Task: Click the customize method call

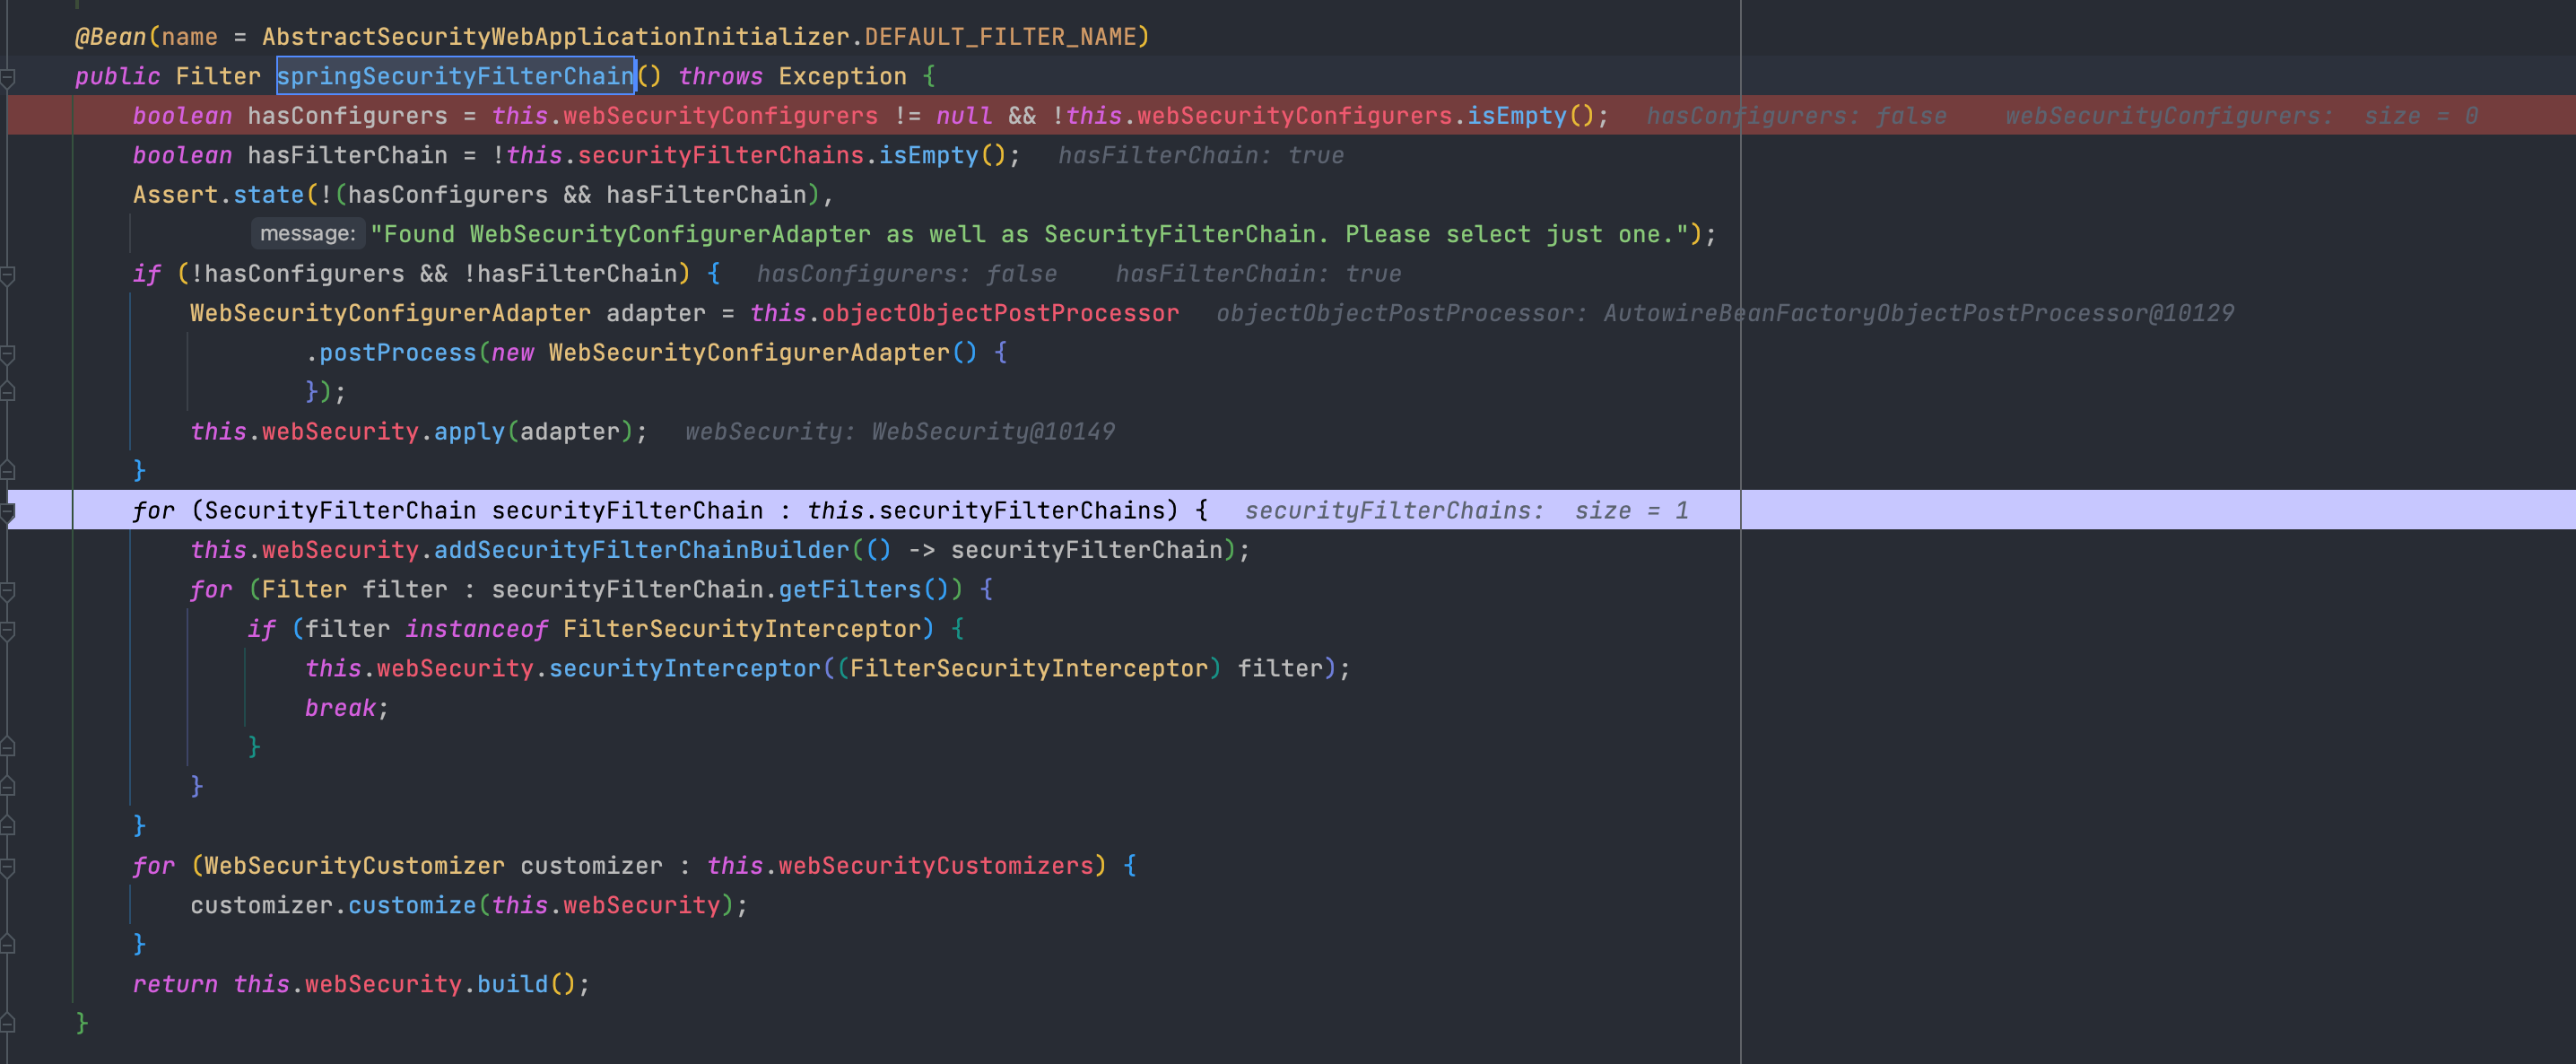Action: pos(412,905)
